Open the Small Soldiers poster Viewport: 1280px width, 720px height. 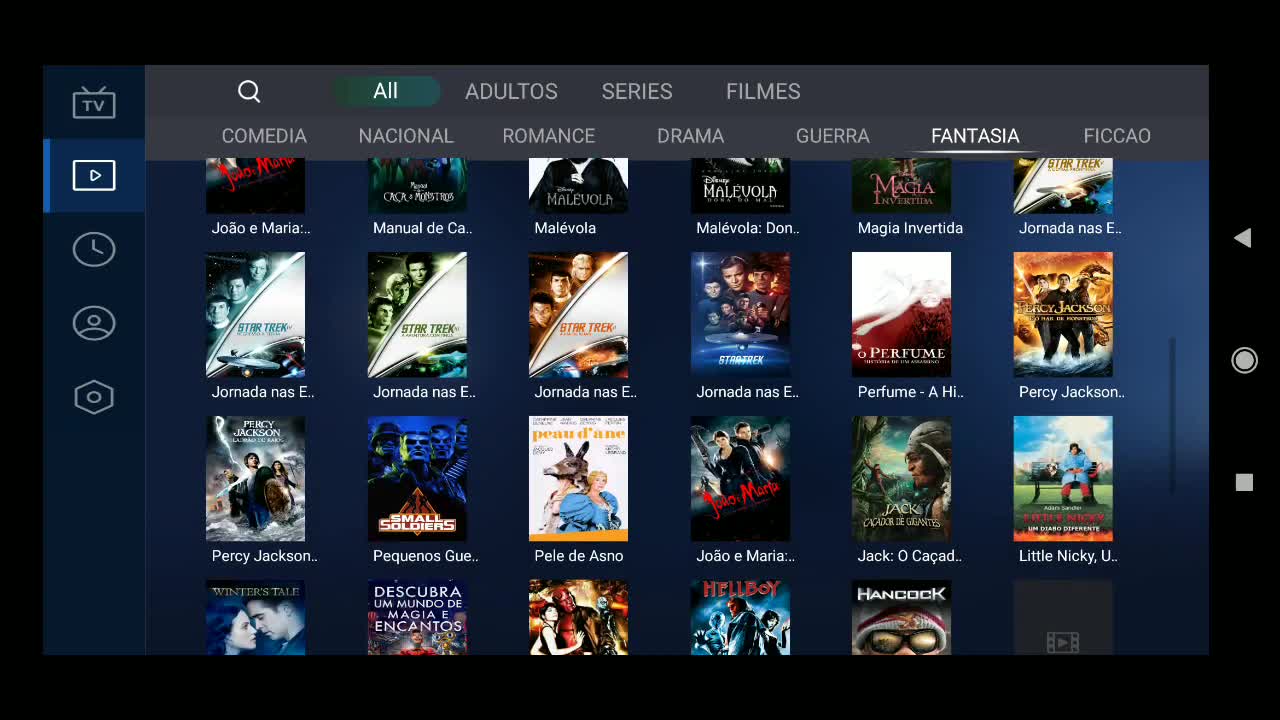tap(417, 479)
